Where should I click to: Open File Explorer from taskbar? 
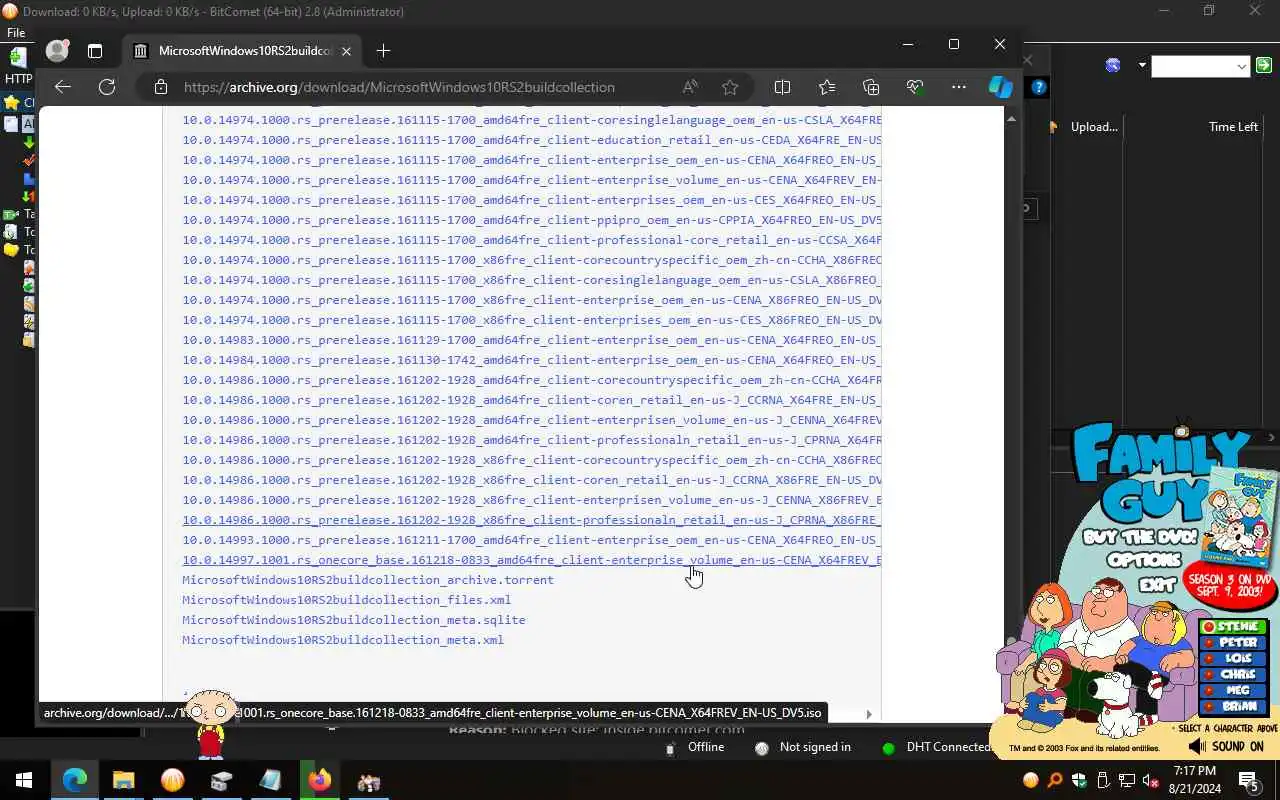123,781
